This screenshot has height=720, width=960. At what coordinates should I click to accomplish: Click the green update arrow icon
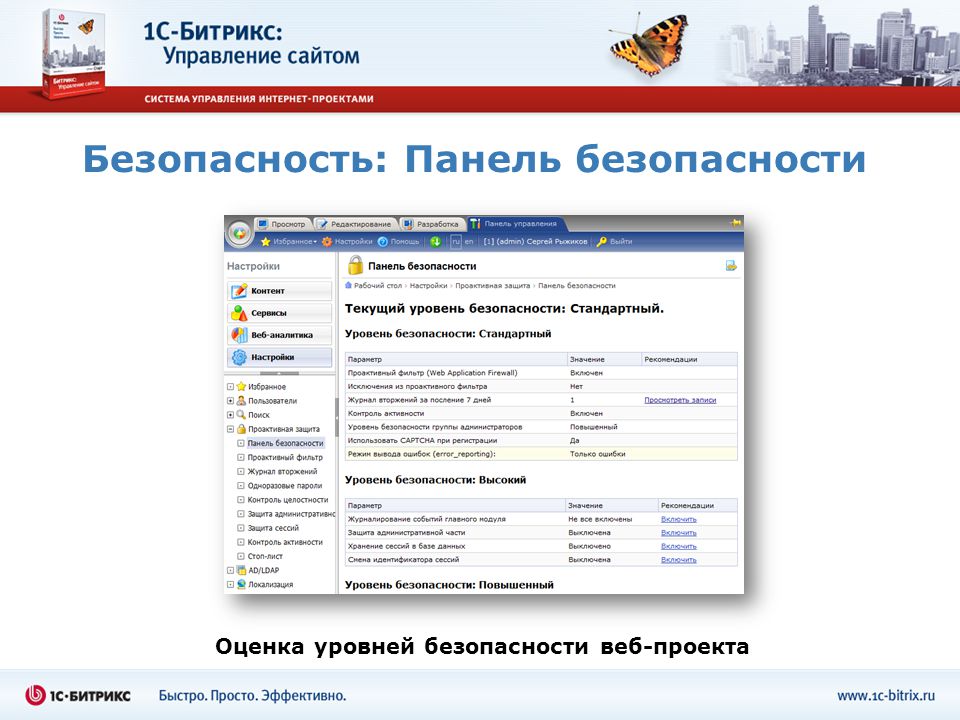tap(435, 242)
